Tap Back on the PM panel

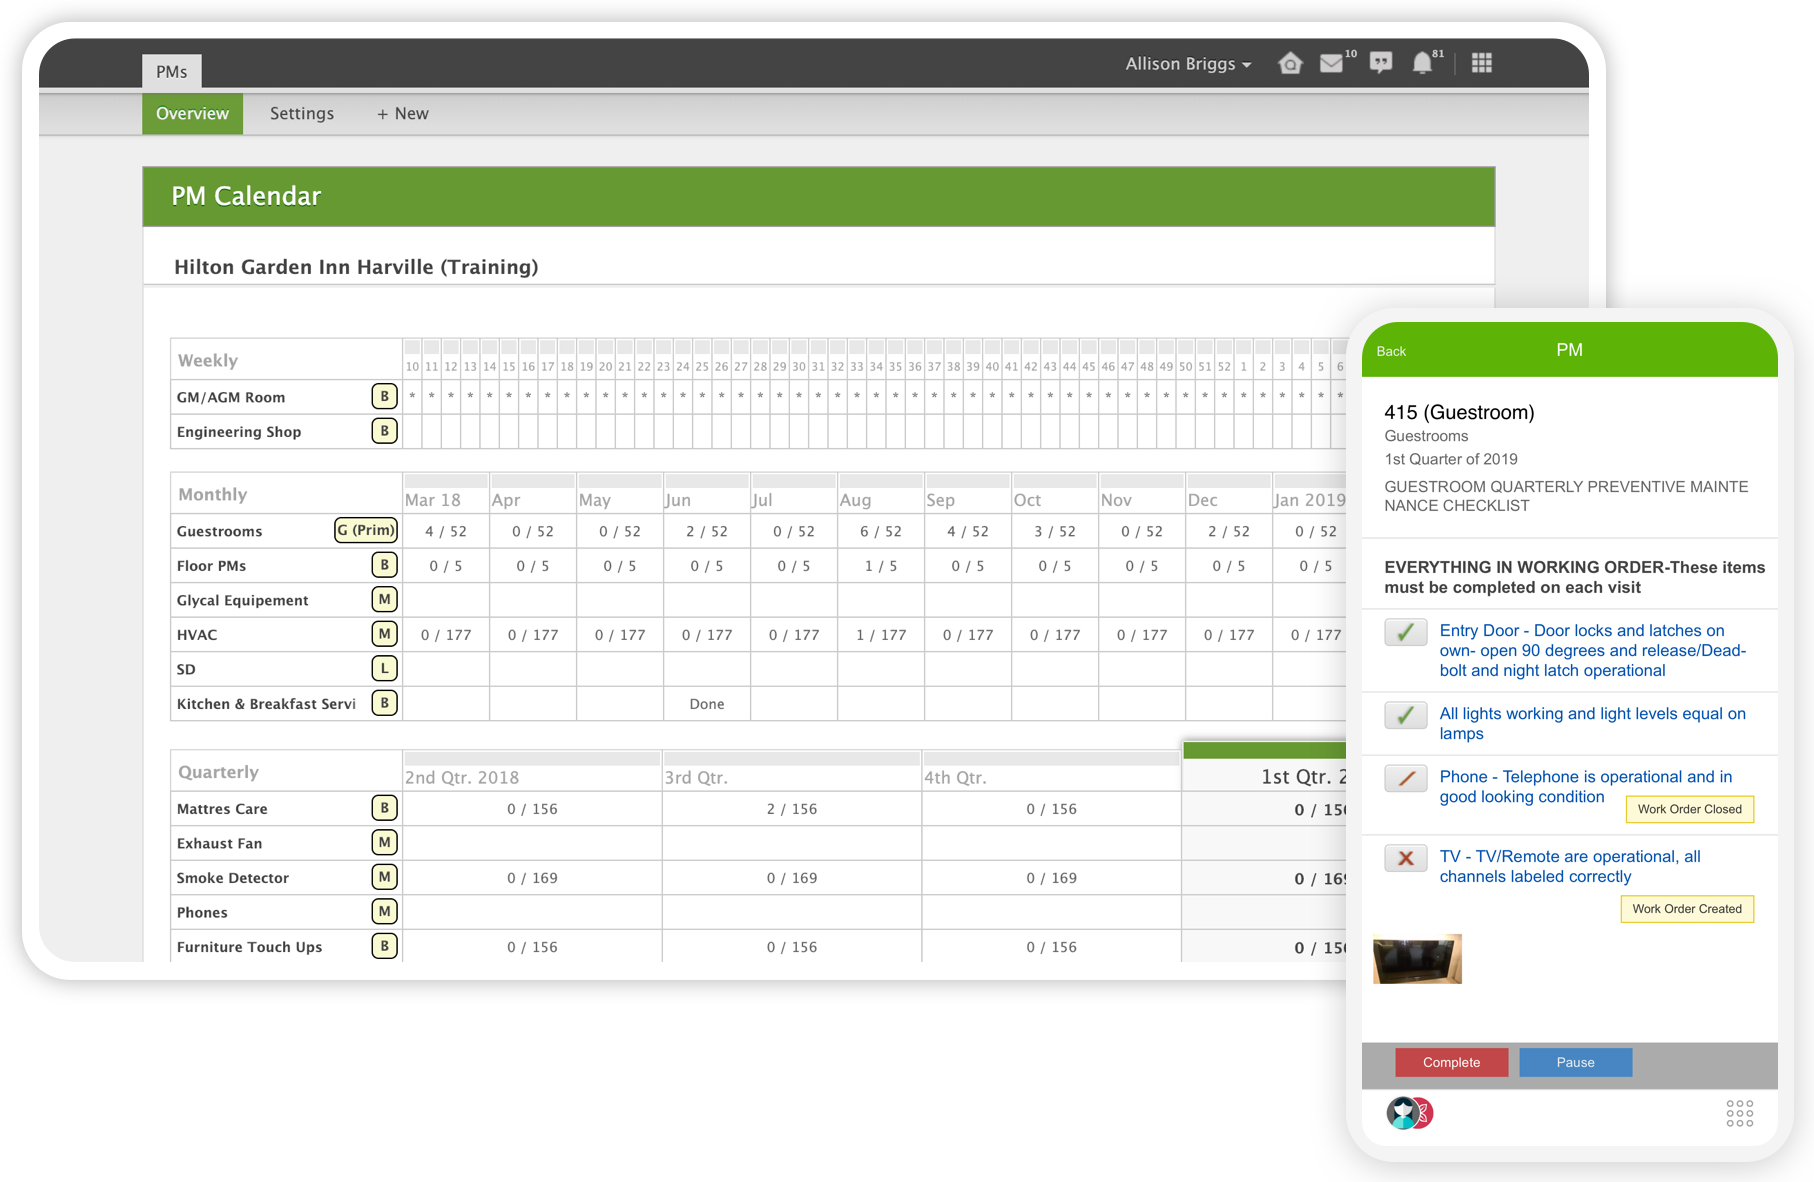(1391, 351)
